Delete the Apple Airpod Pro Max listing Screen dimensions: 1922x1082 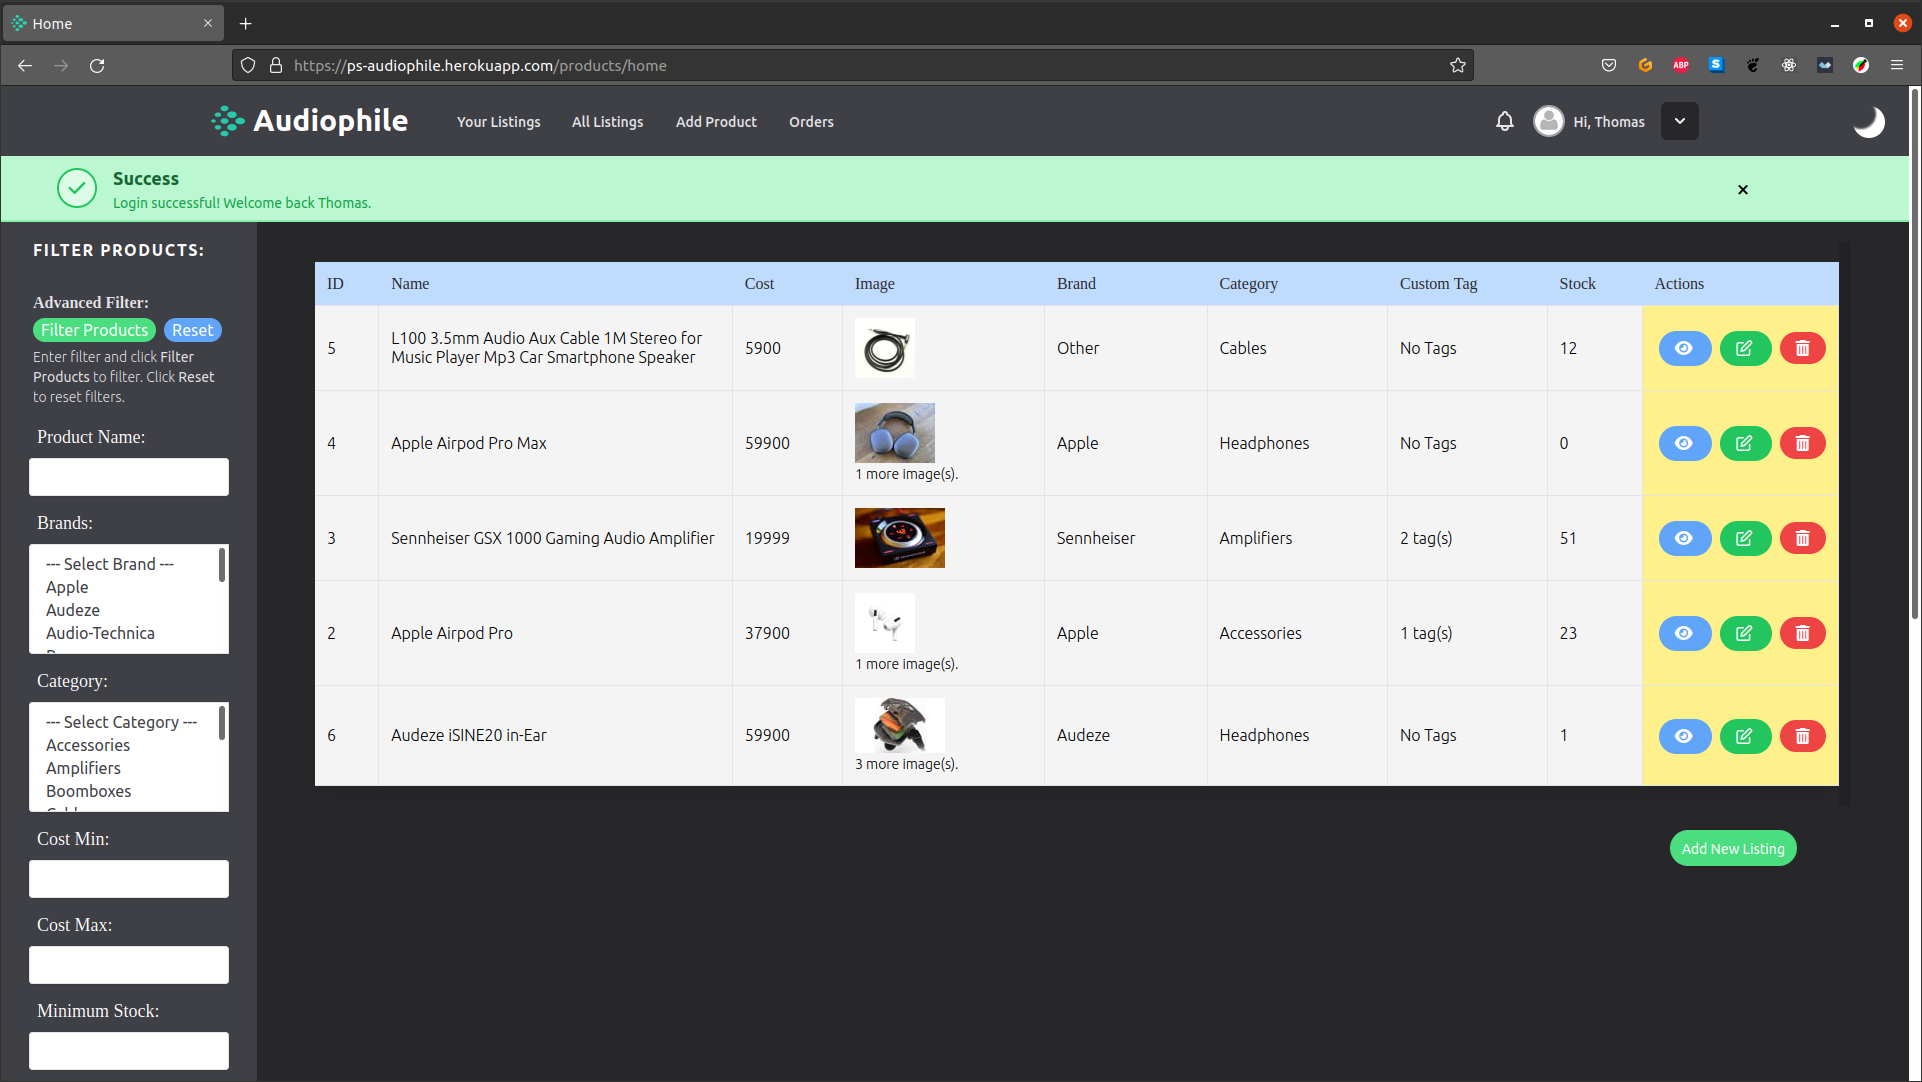point(1803,443)
